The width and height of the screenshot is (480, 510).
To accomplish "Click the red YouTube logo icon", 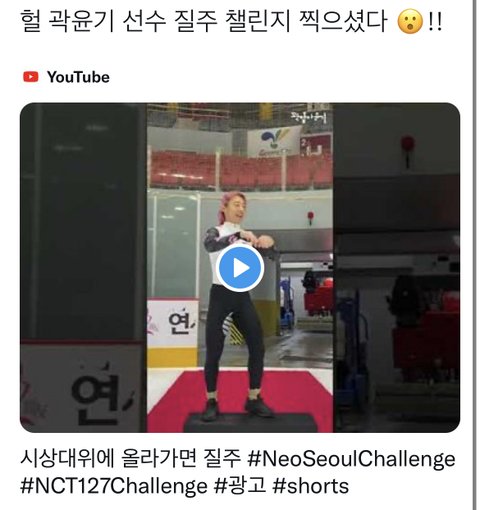I will pos(31,77).
